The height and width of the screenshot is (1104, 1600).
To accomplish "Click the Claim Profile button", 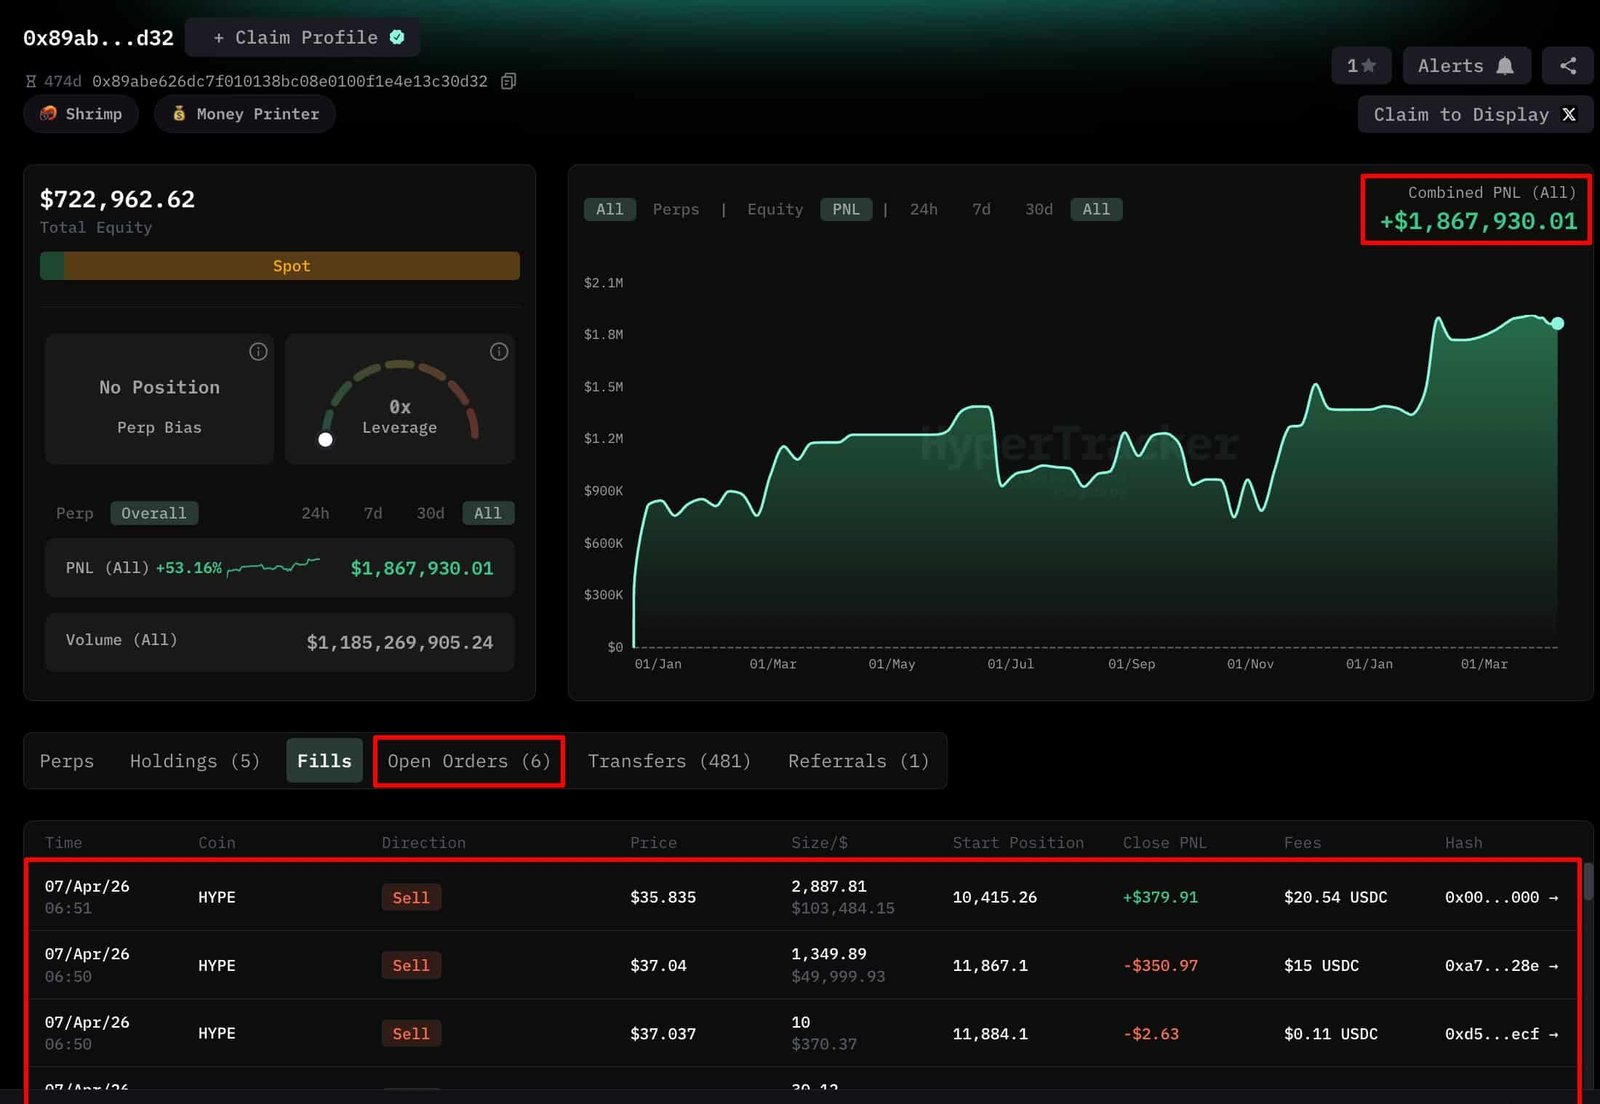I will 303,38.
